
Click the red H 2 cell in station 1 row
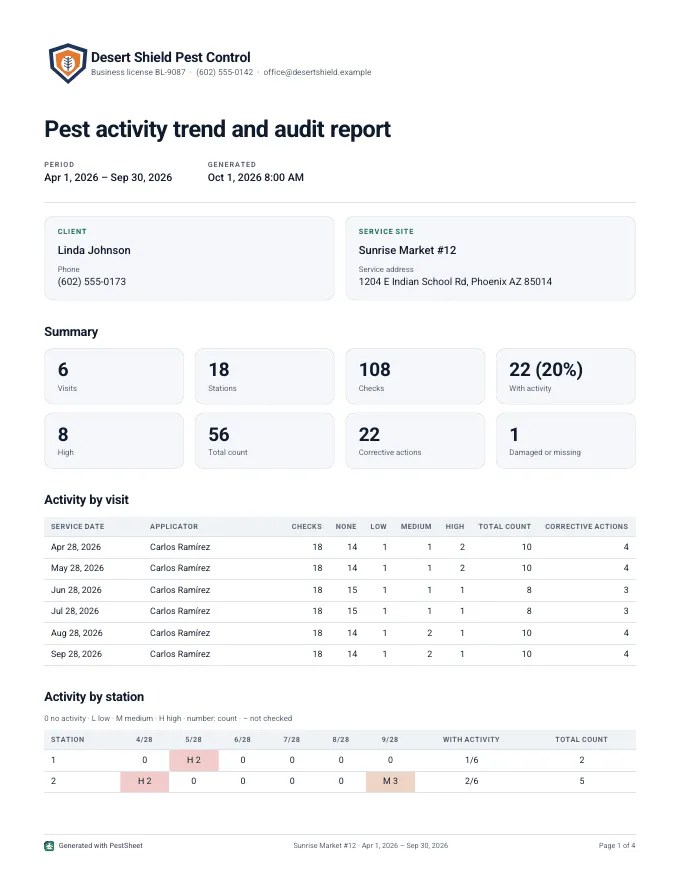194,760
